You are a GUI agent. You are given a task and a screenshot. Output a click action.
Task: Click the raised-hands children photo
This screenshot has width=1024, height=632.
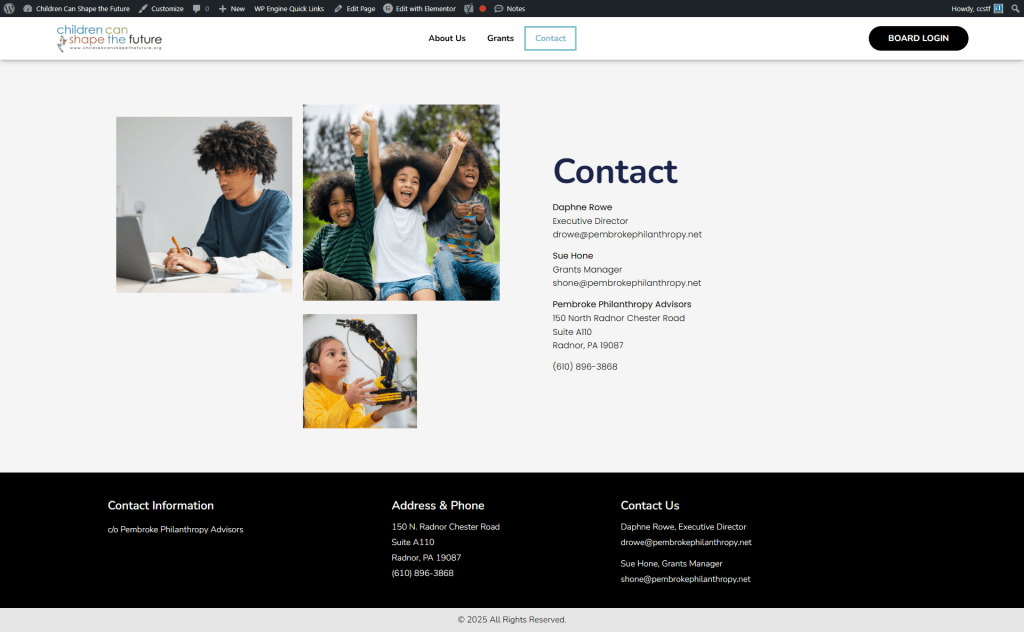[x=401, y=202]
